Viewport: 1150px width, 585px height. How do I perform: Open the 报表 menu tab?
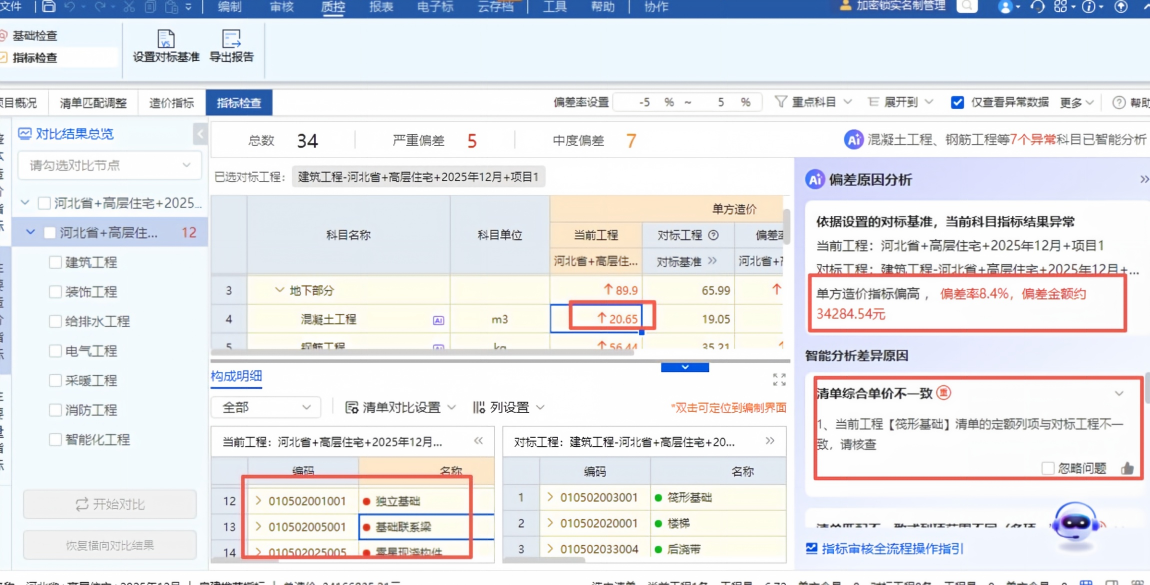click(x=381, y=7)
